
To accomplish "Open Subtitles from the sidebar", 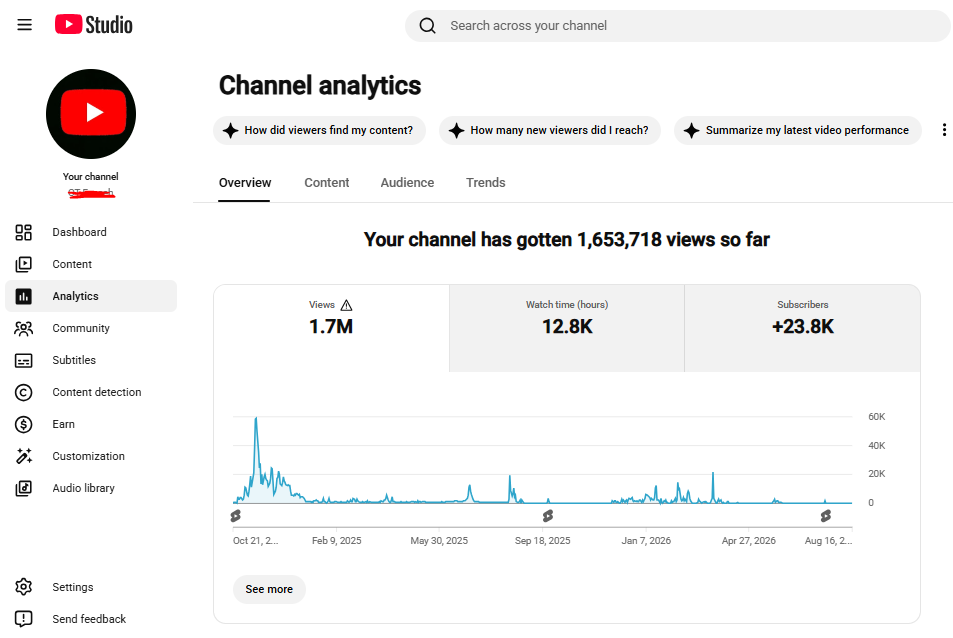I will (91, 360).
